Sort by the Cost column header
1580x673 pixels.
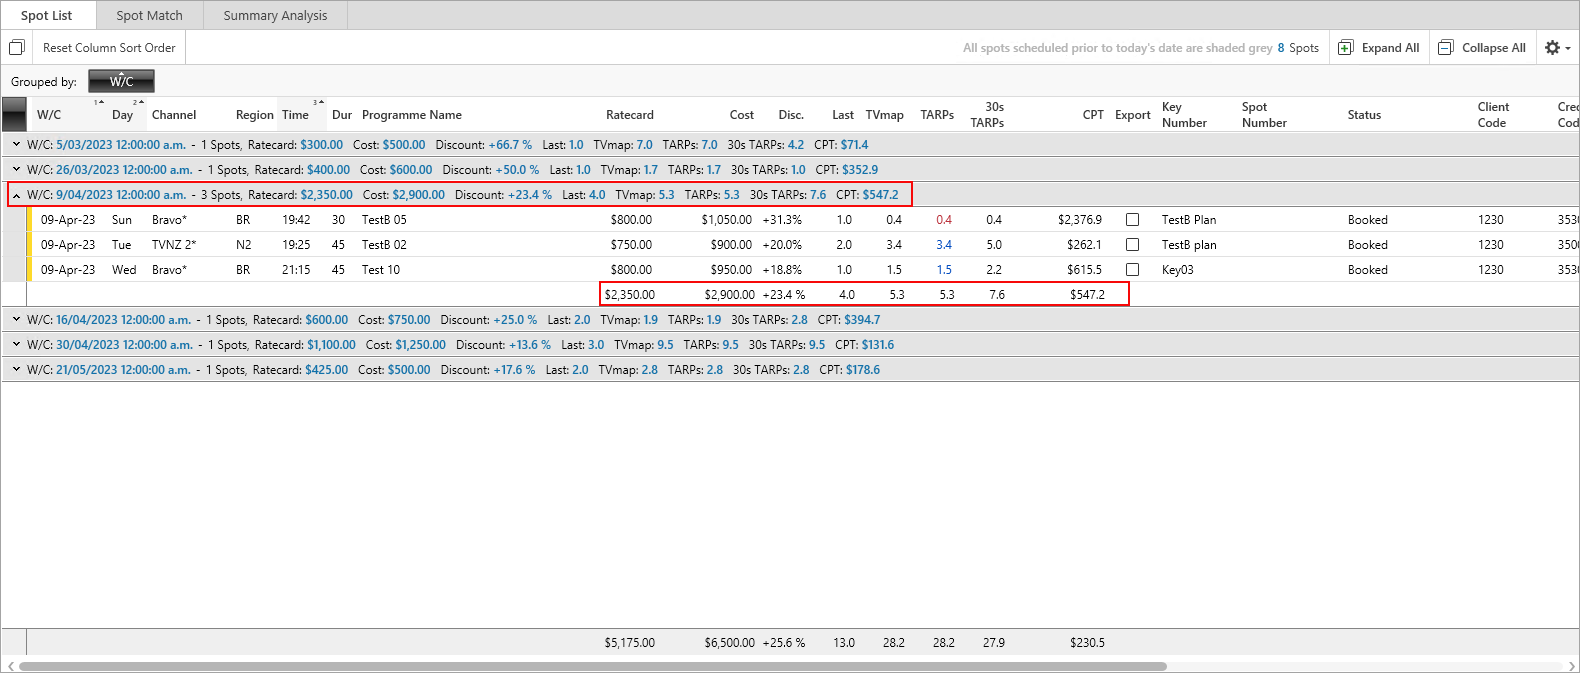click(x=741, y=115)
